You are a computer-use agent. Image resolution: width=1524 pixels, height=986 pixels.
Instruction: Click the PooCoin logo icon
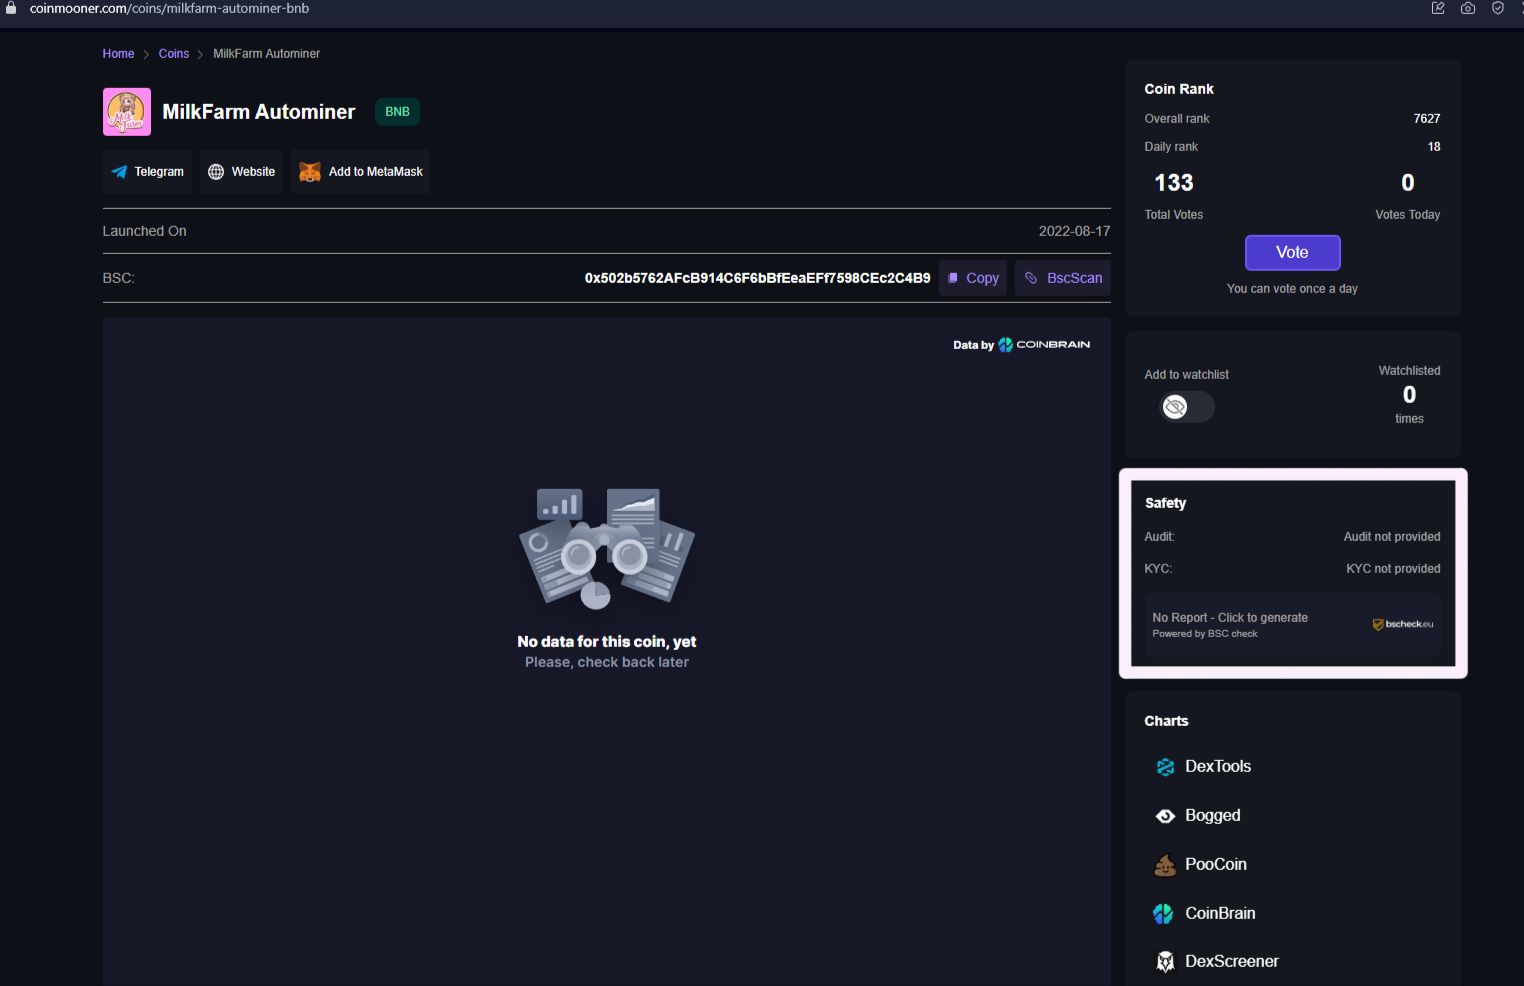coord(1165,865)
